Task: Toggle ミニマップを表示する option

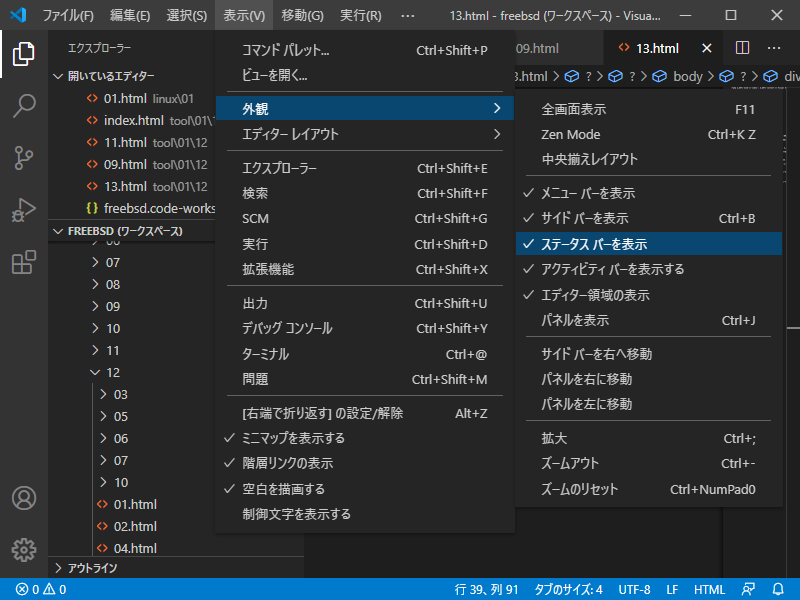Action: 364,438
